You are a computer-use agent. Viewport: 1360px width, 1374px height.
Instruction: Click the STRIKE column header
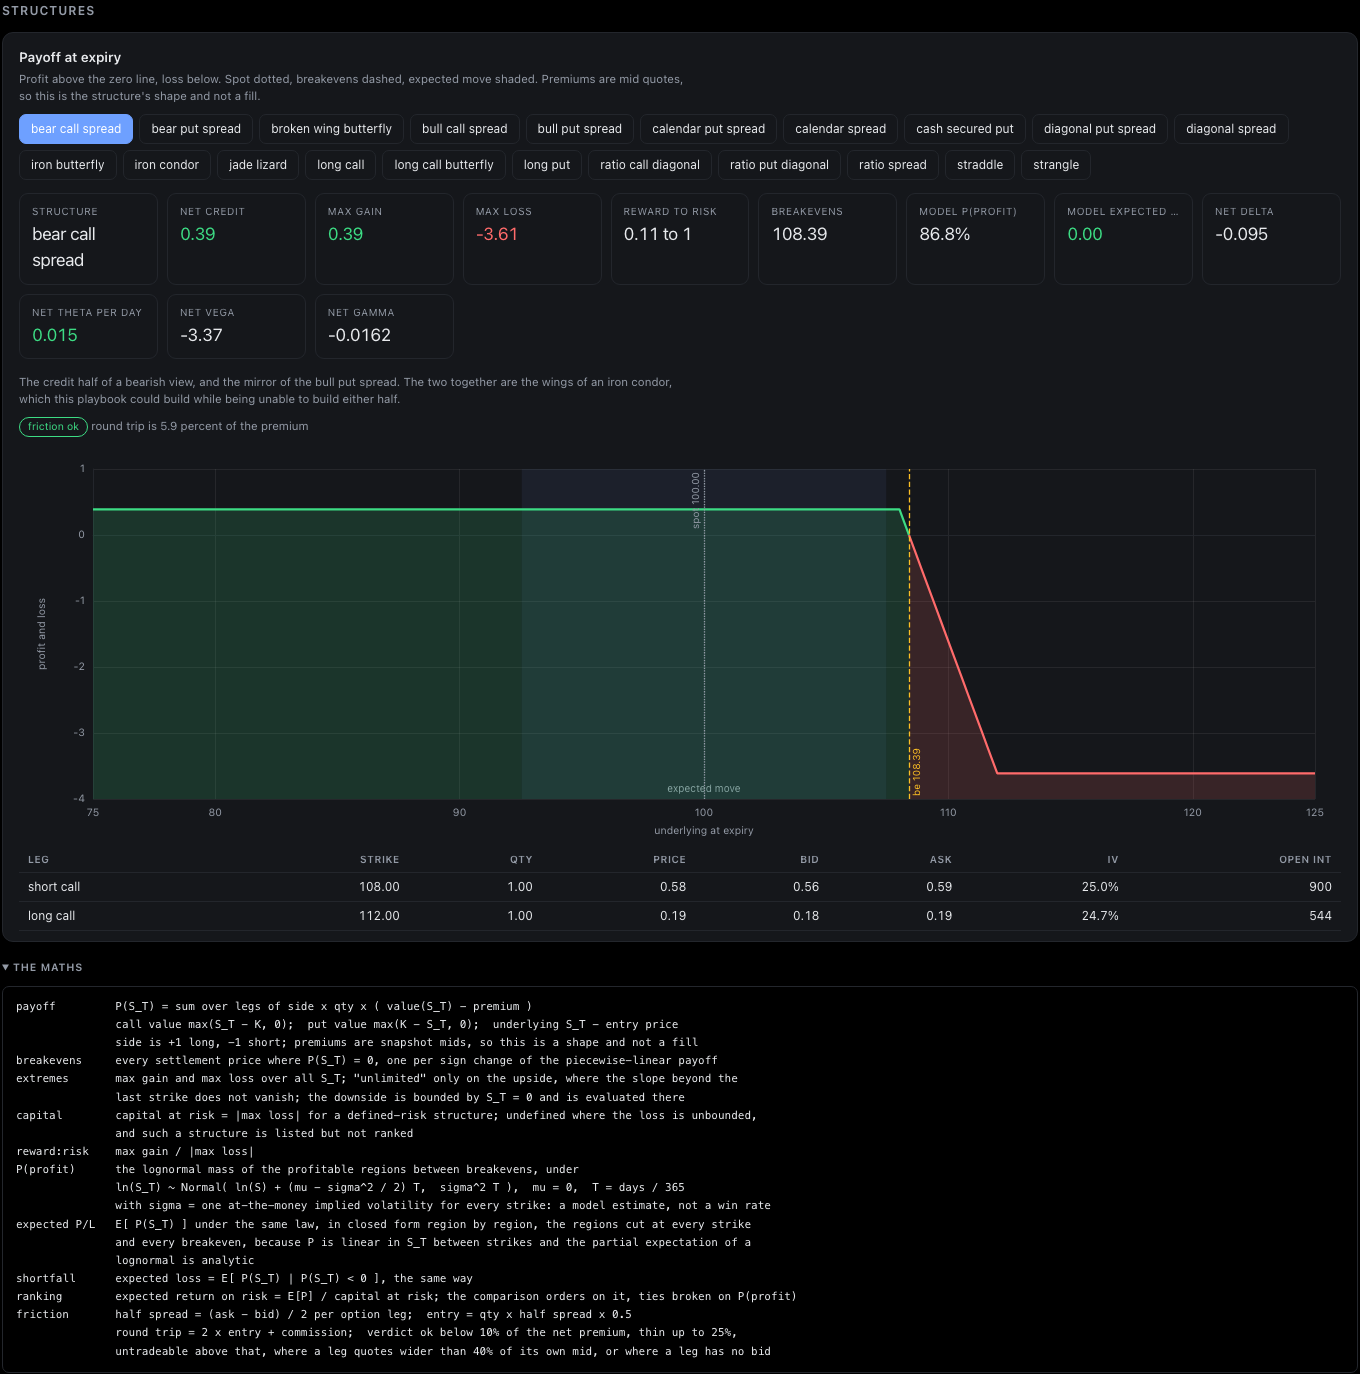[x=379, y=860]
